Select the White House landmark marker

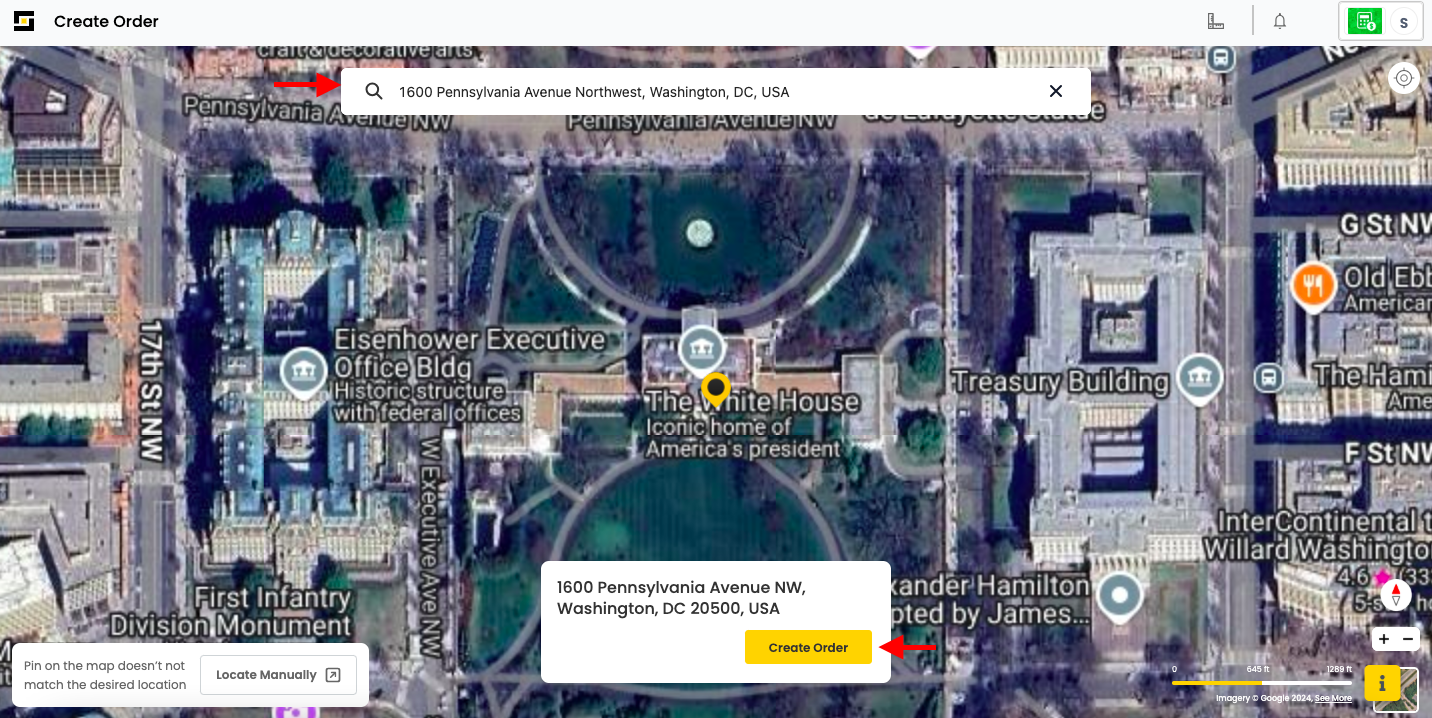coord(701,351)
